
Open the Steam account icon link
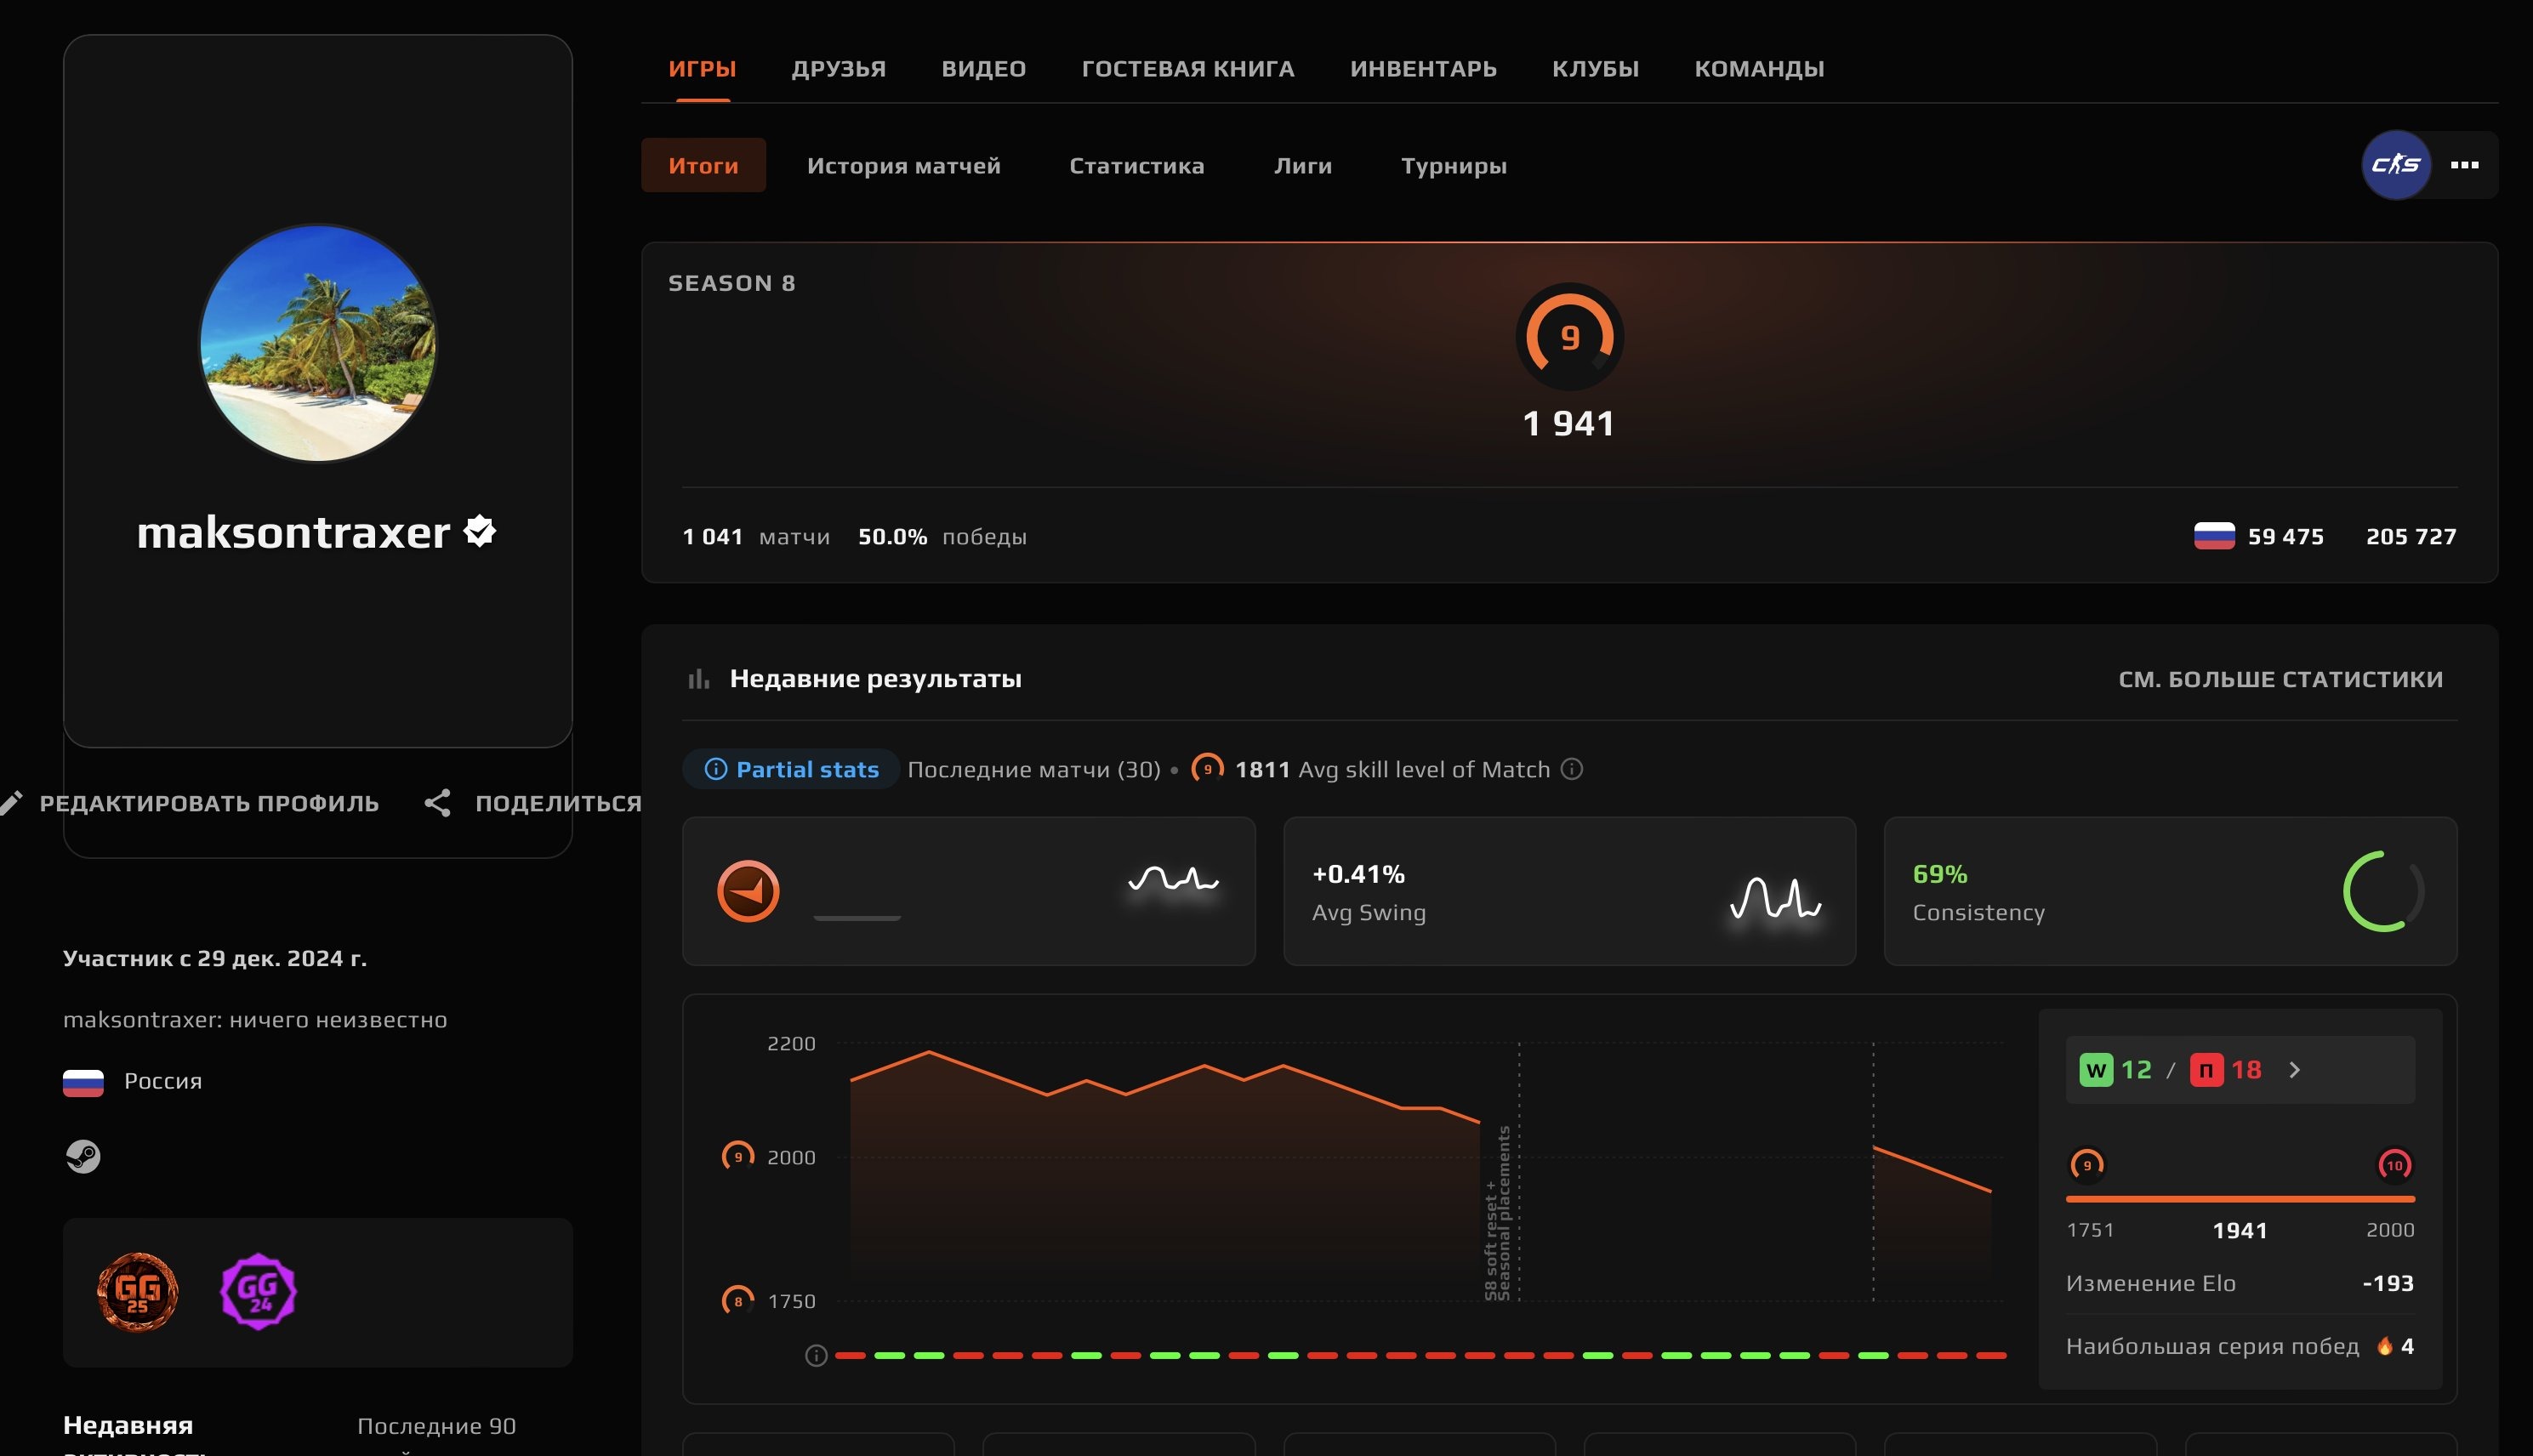point(83,1156)
